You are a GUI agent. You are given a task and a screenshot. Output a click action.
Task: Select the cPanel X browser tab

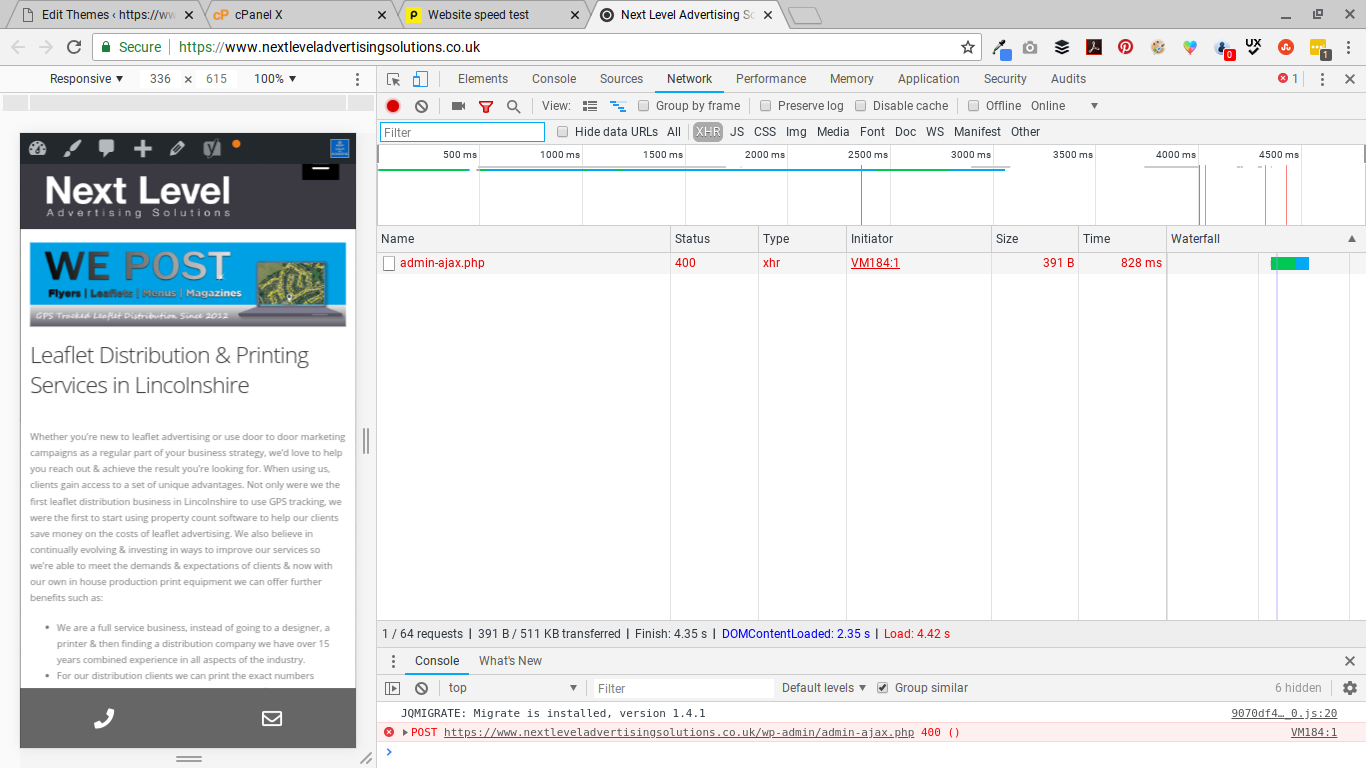tap(298, 15)
